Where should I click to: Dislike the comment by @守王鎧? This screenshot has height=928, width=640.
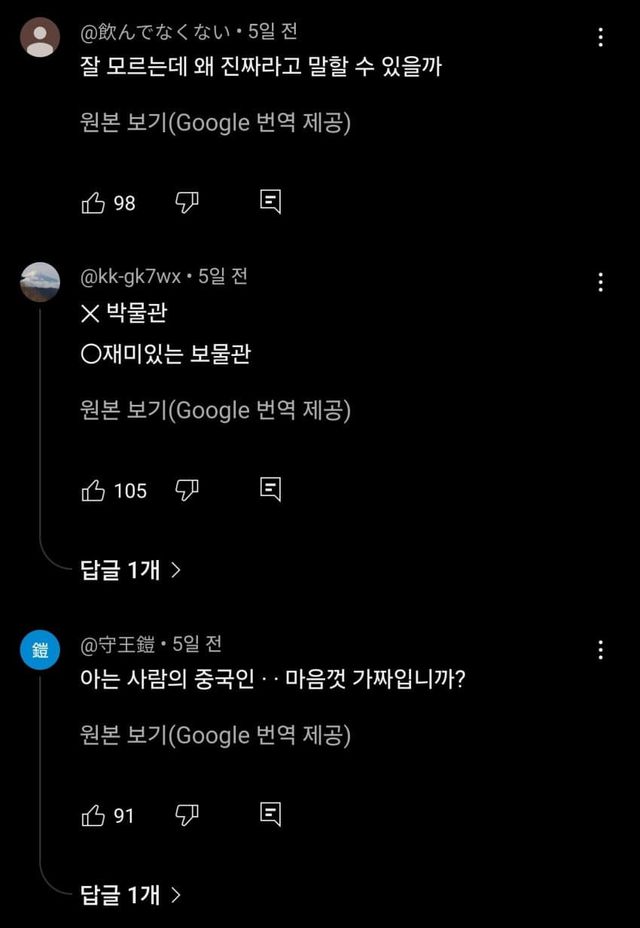click(x=188, y=816)
